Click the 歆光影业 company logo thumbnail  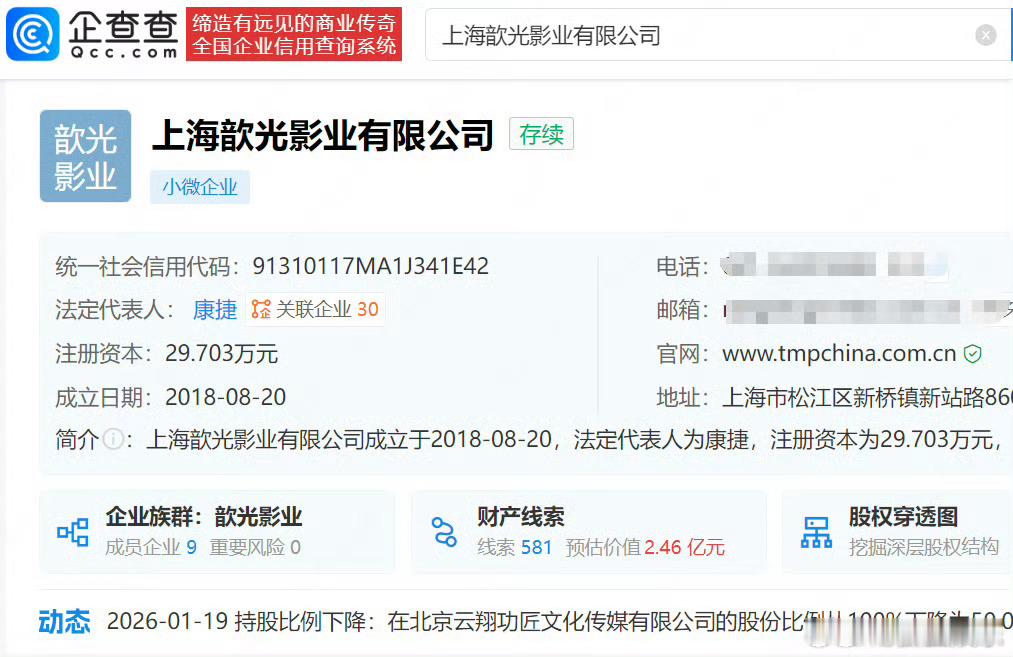[85, 156]
